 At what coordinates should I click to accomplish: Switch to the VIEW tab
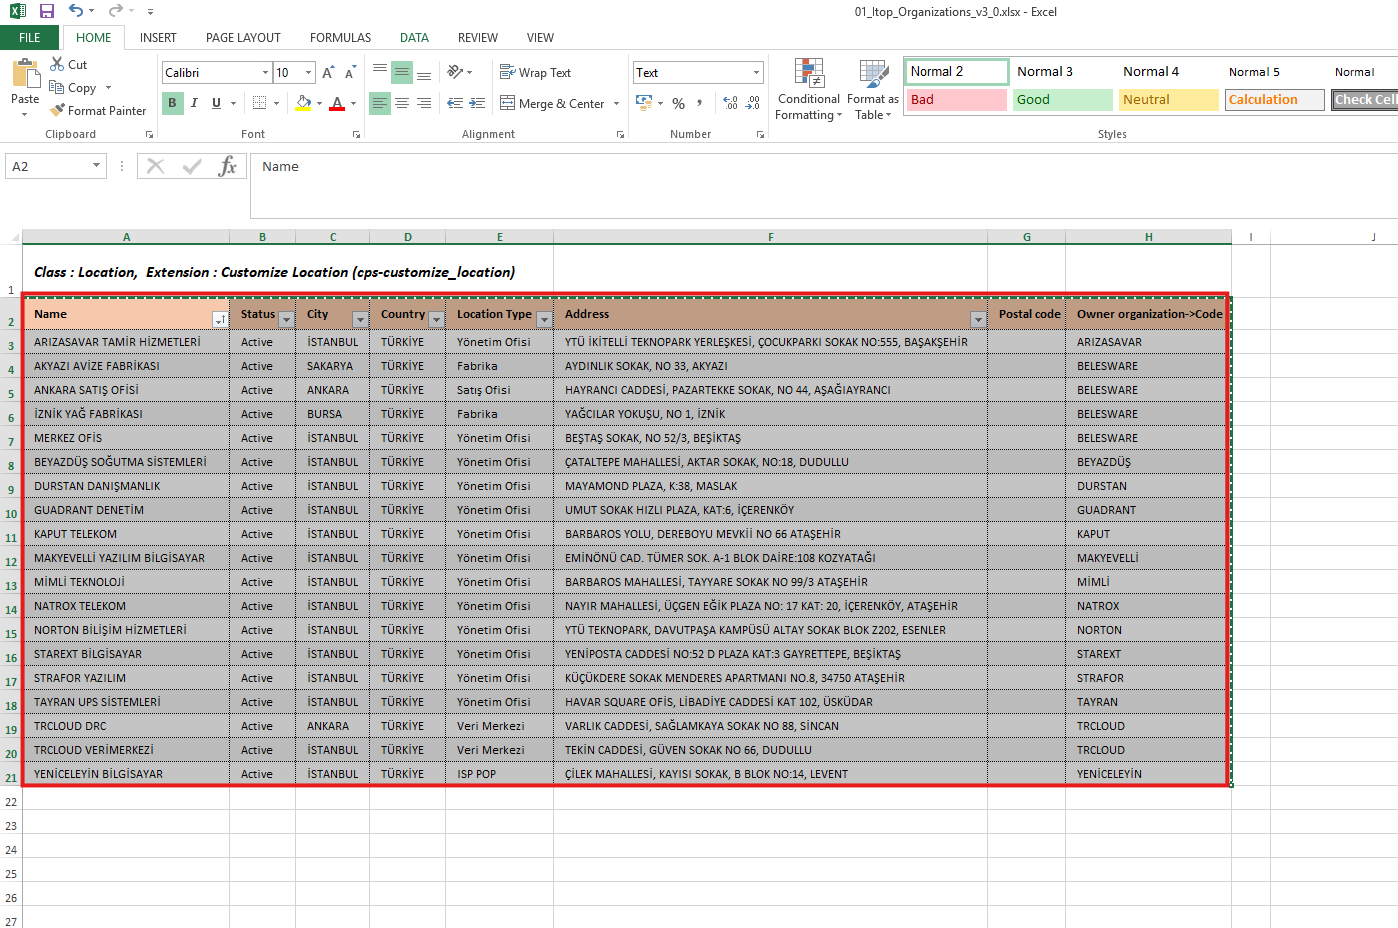540,38
